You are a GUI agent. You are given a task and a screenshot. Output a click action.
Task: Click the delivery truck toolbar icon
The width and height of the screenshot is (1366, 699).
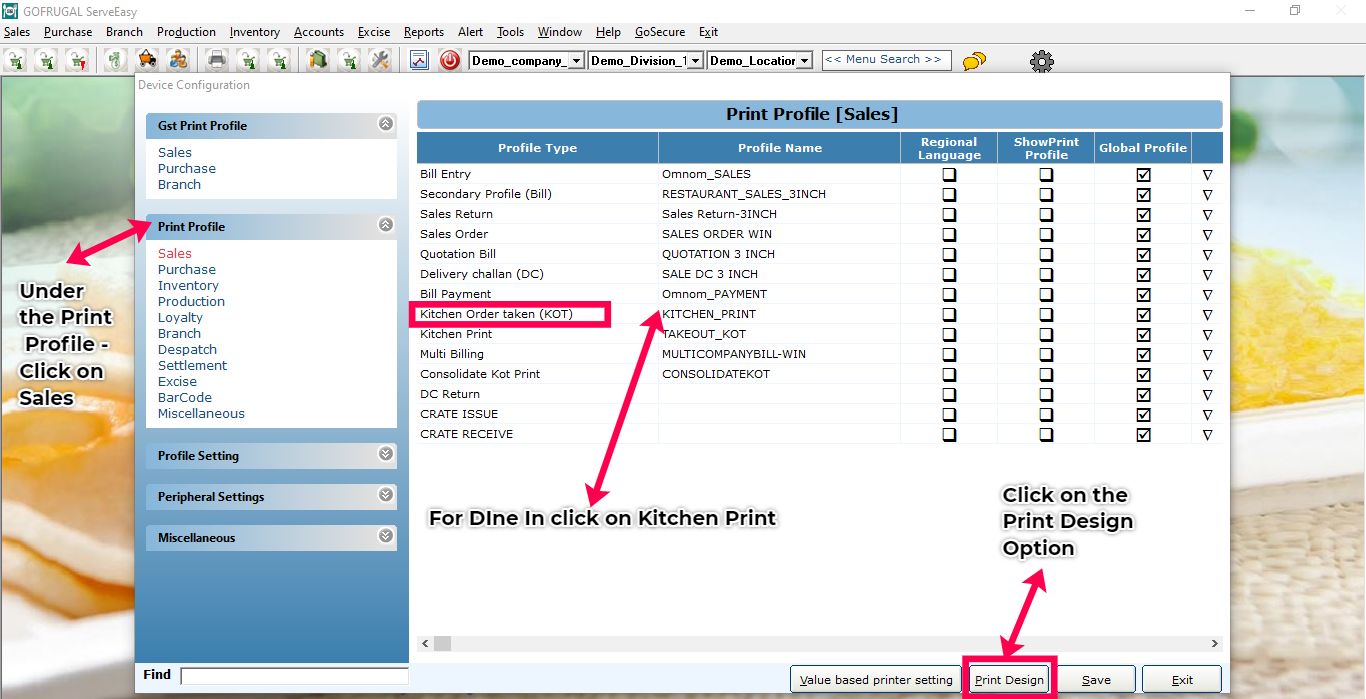pyautogui.click(x=147, y=60)
